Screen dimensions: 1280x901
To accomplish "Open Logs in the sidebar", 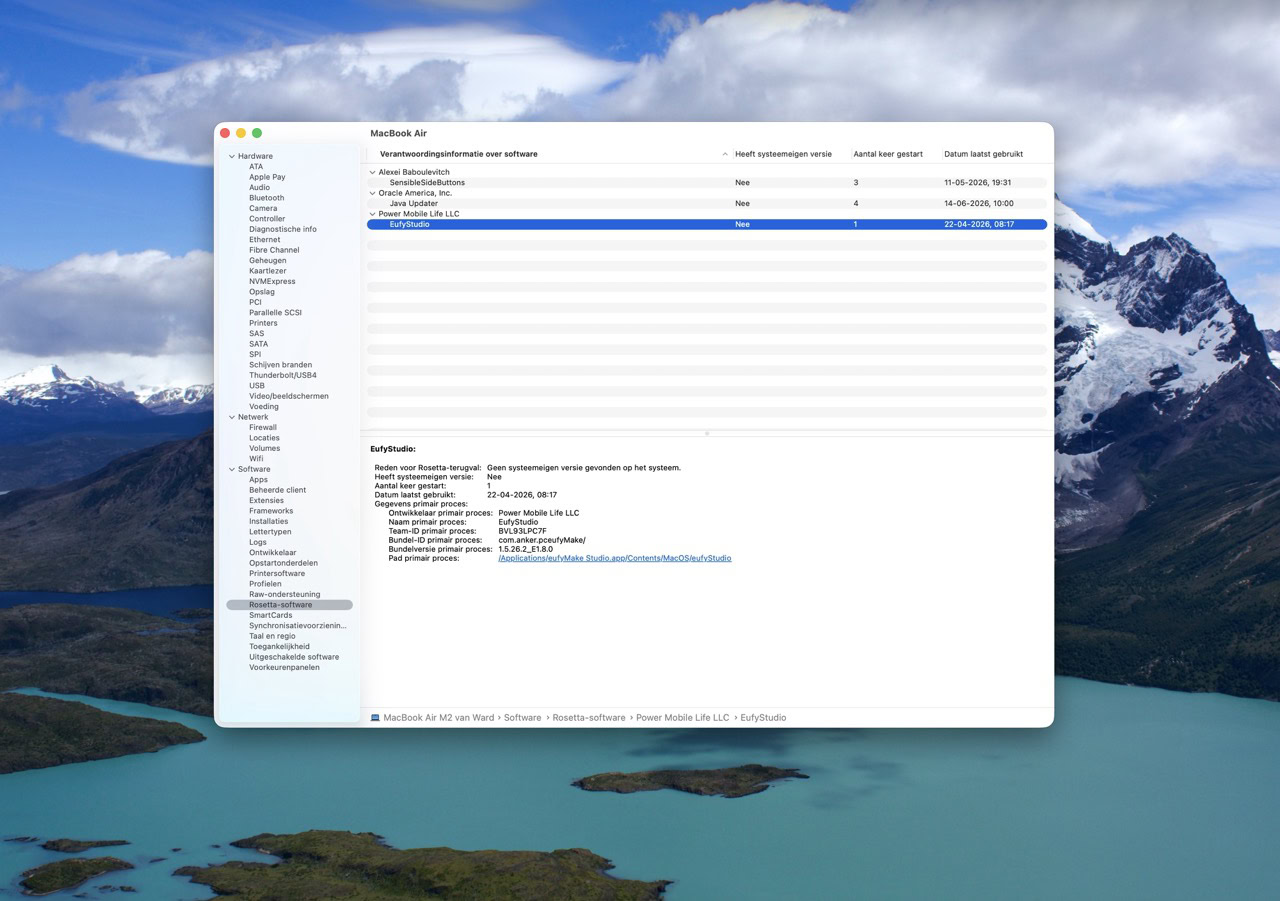I will point(258,542).
